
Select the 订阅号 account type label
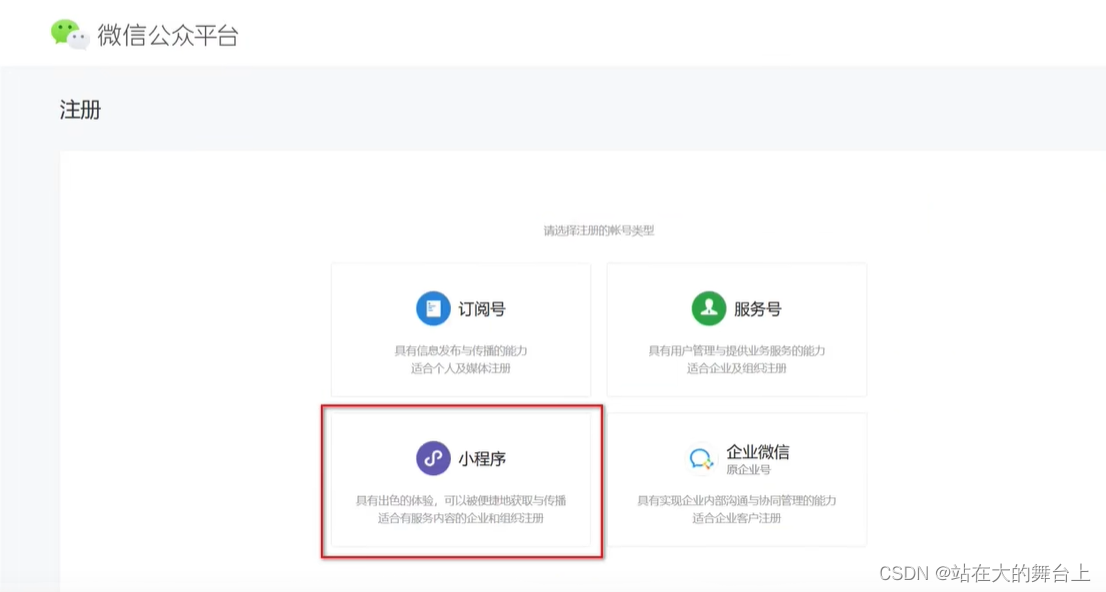coord(482,309)
